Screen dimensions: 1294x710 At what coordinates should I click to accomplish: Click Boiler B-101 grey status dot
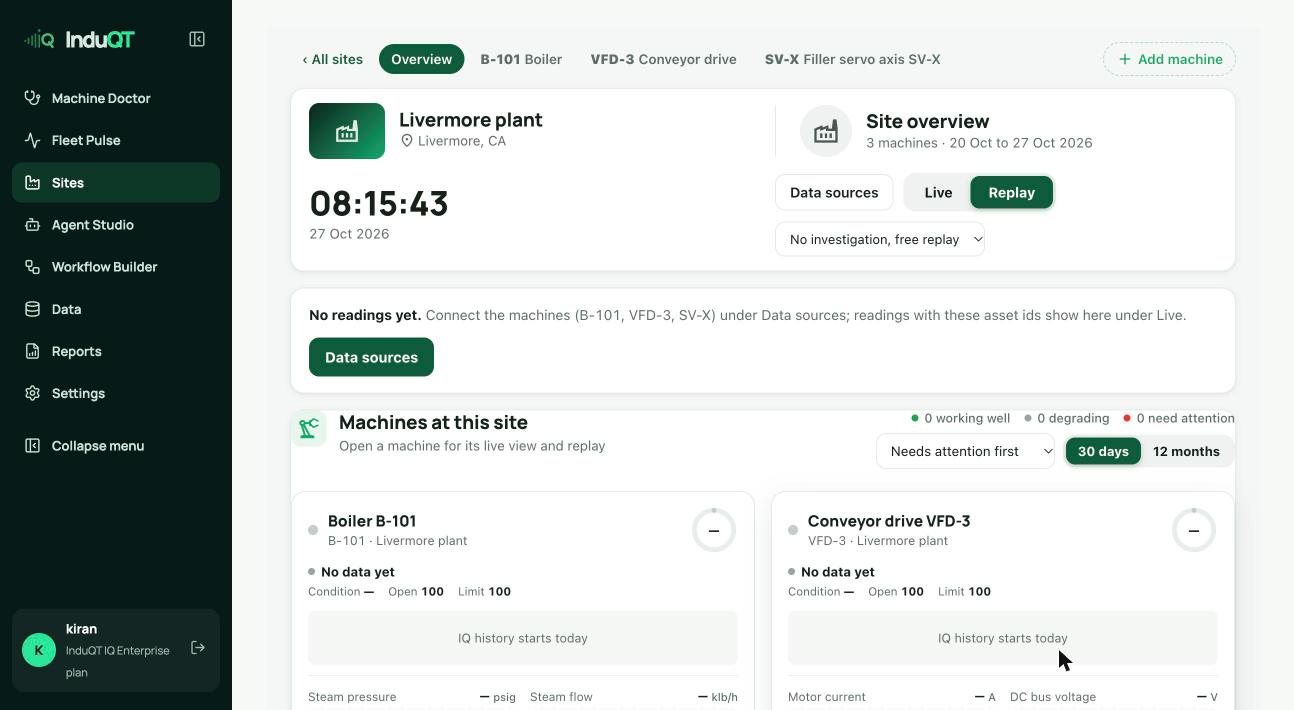pos(313,530)
